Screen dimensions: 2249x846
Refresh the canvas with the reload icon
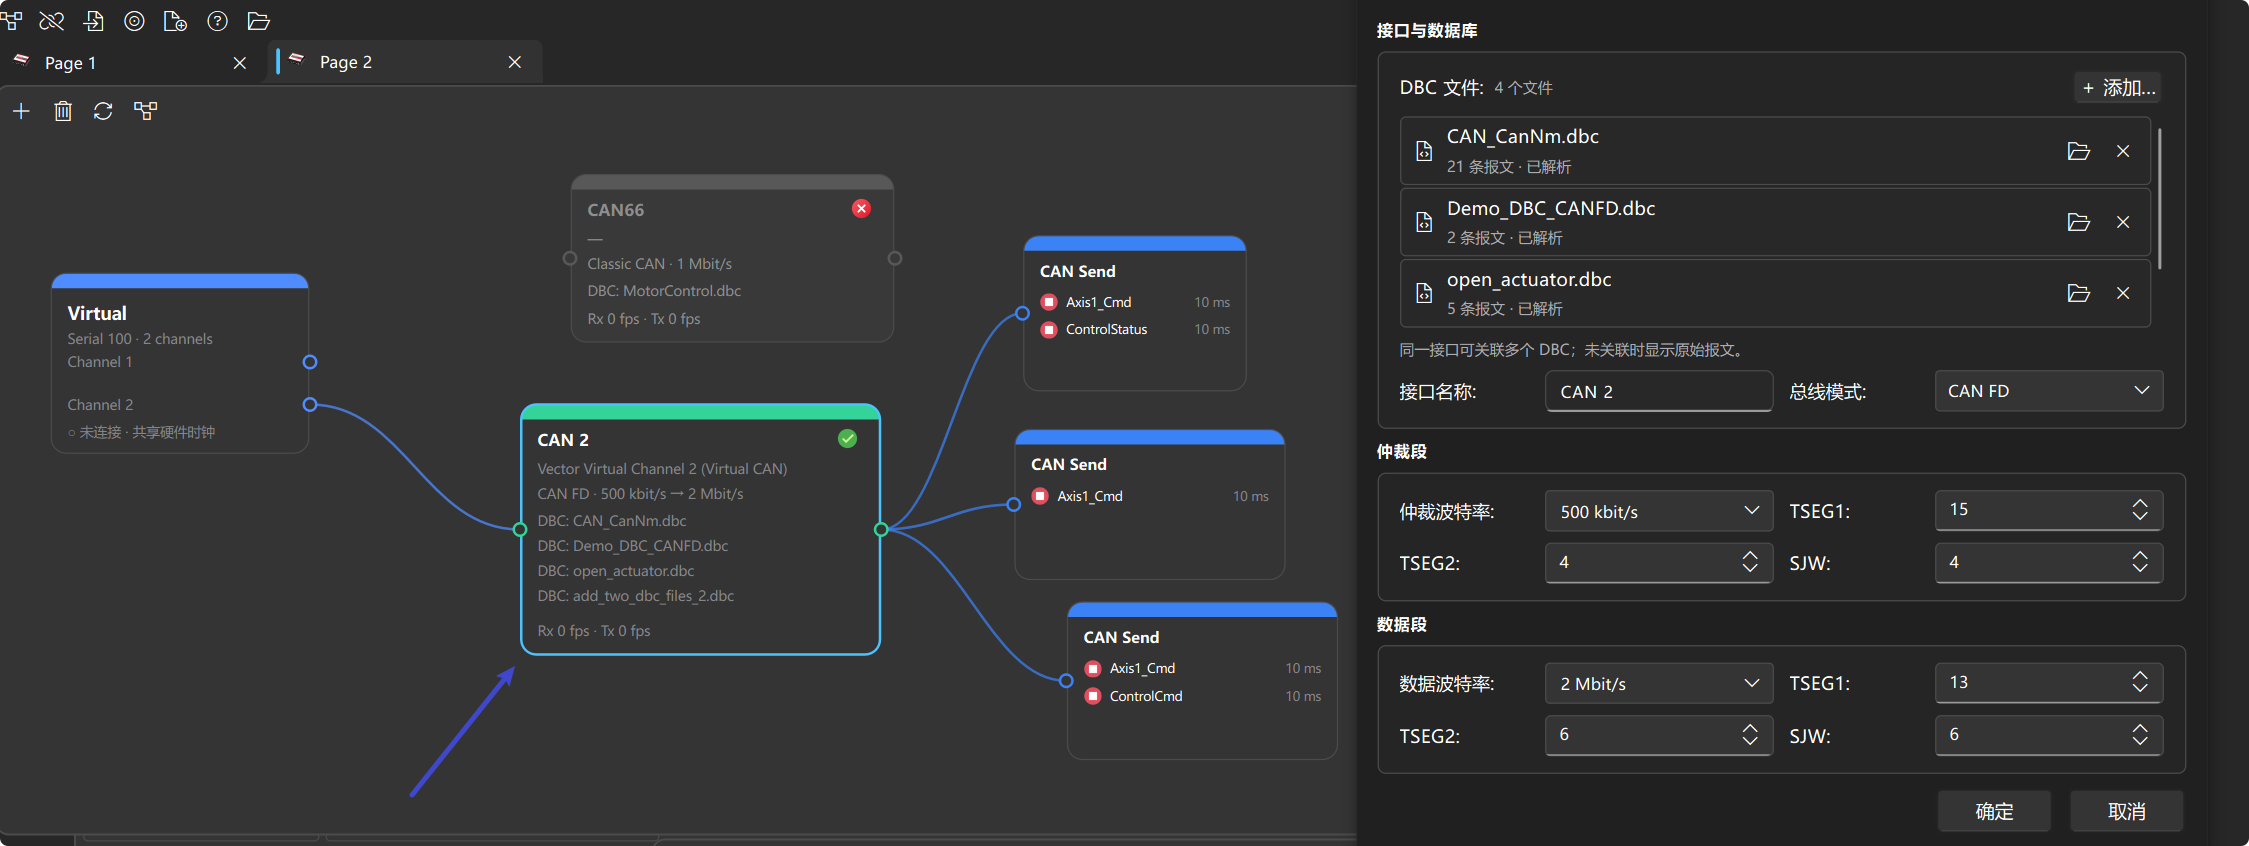tap(103, 111)
